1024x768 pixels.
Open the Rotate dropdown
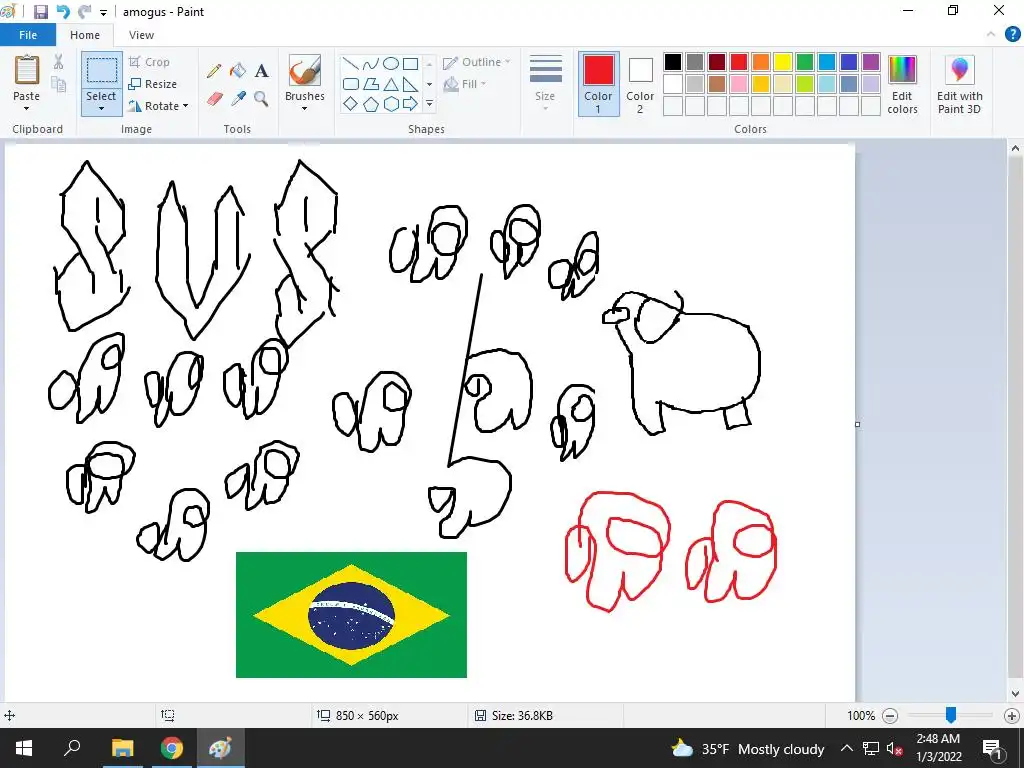pos(159,106)
